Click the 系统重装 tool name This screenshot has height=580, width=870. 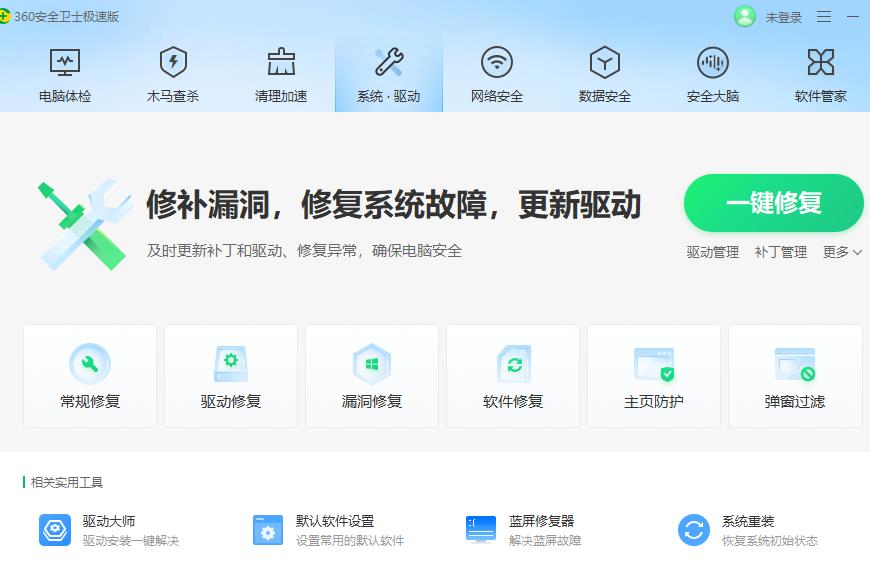[x=748, y=521]
